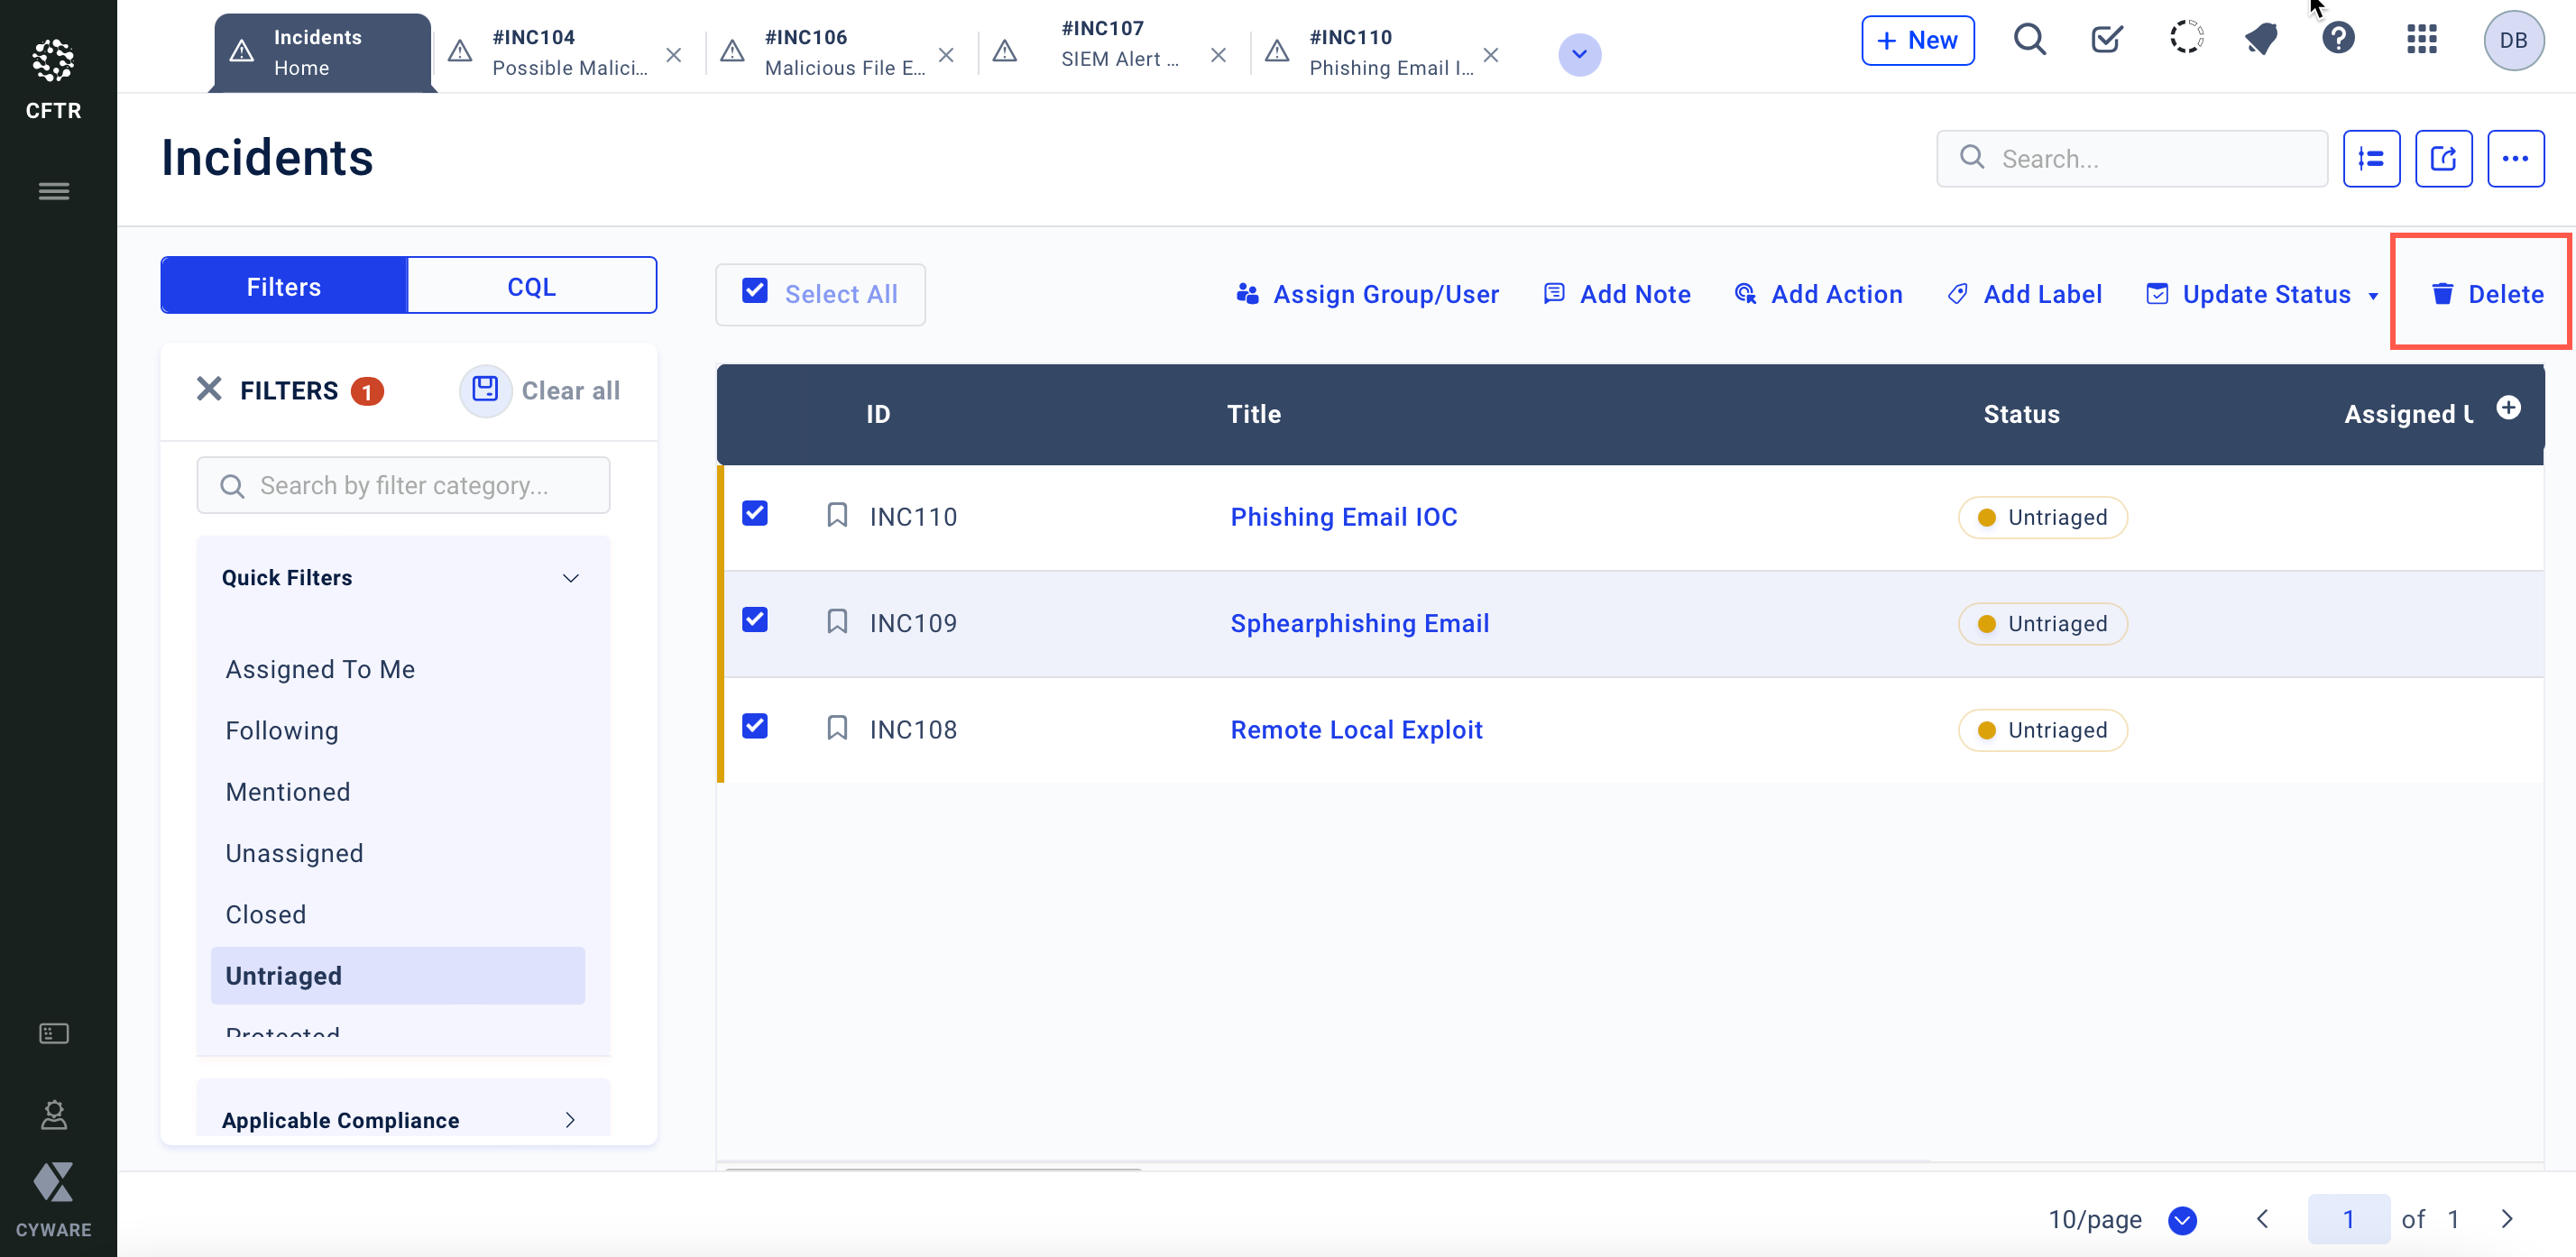This screenshot has width=2576, height=1257.
Task: Open the Phishing Email IOC incident link
Action: point(1343,517)
